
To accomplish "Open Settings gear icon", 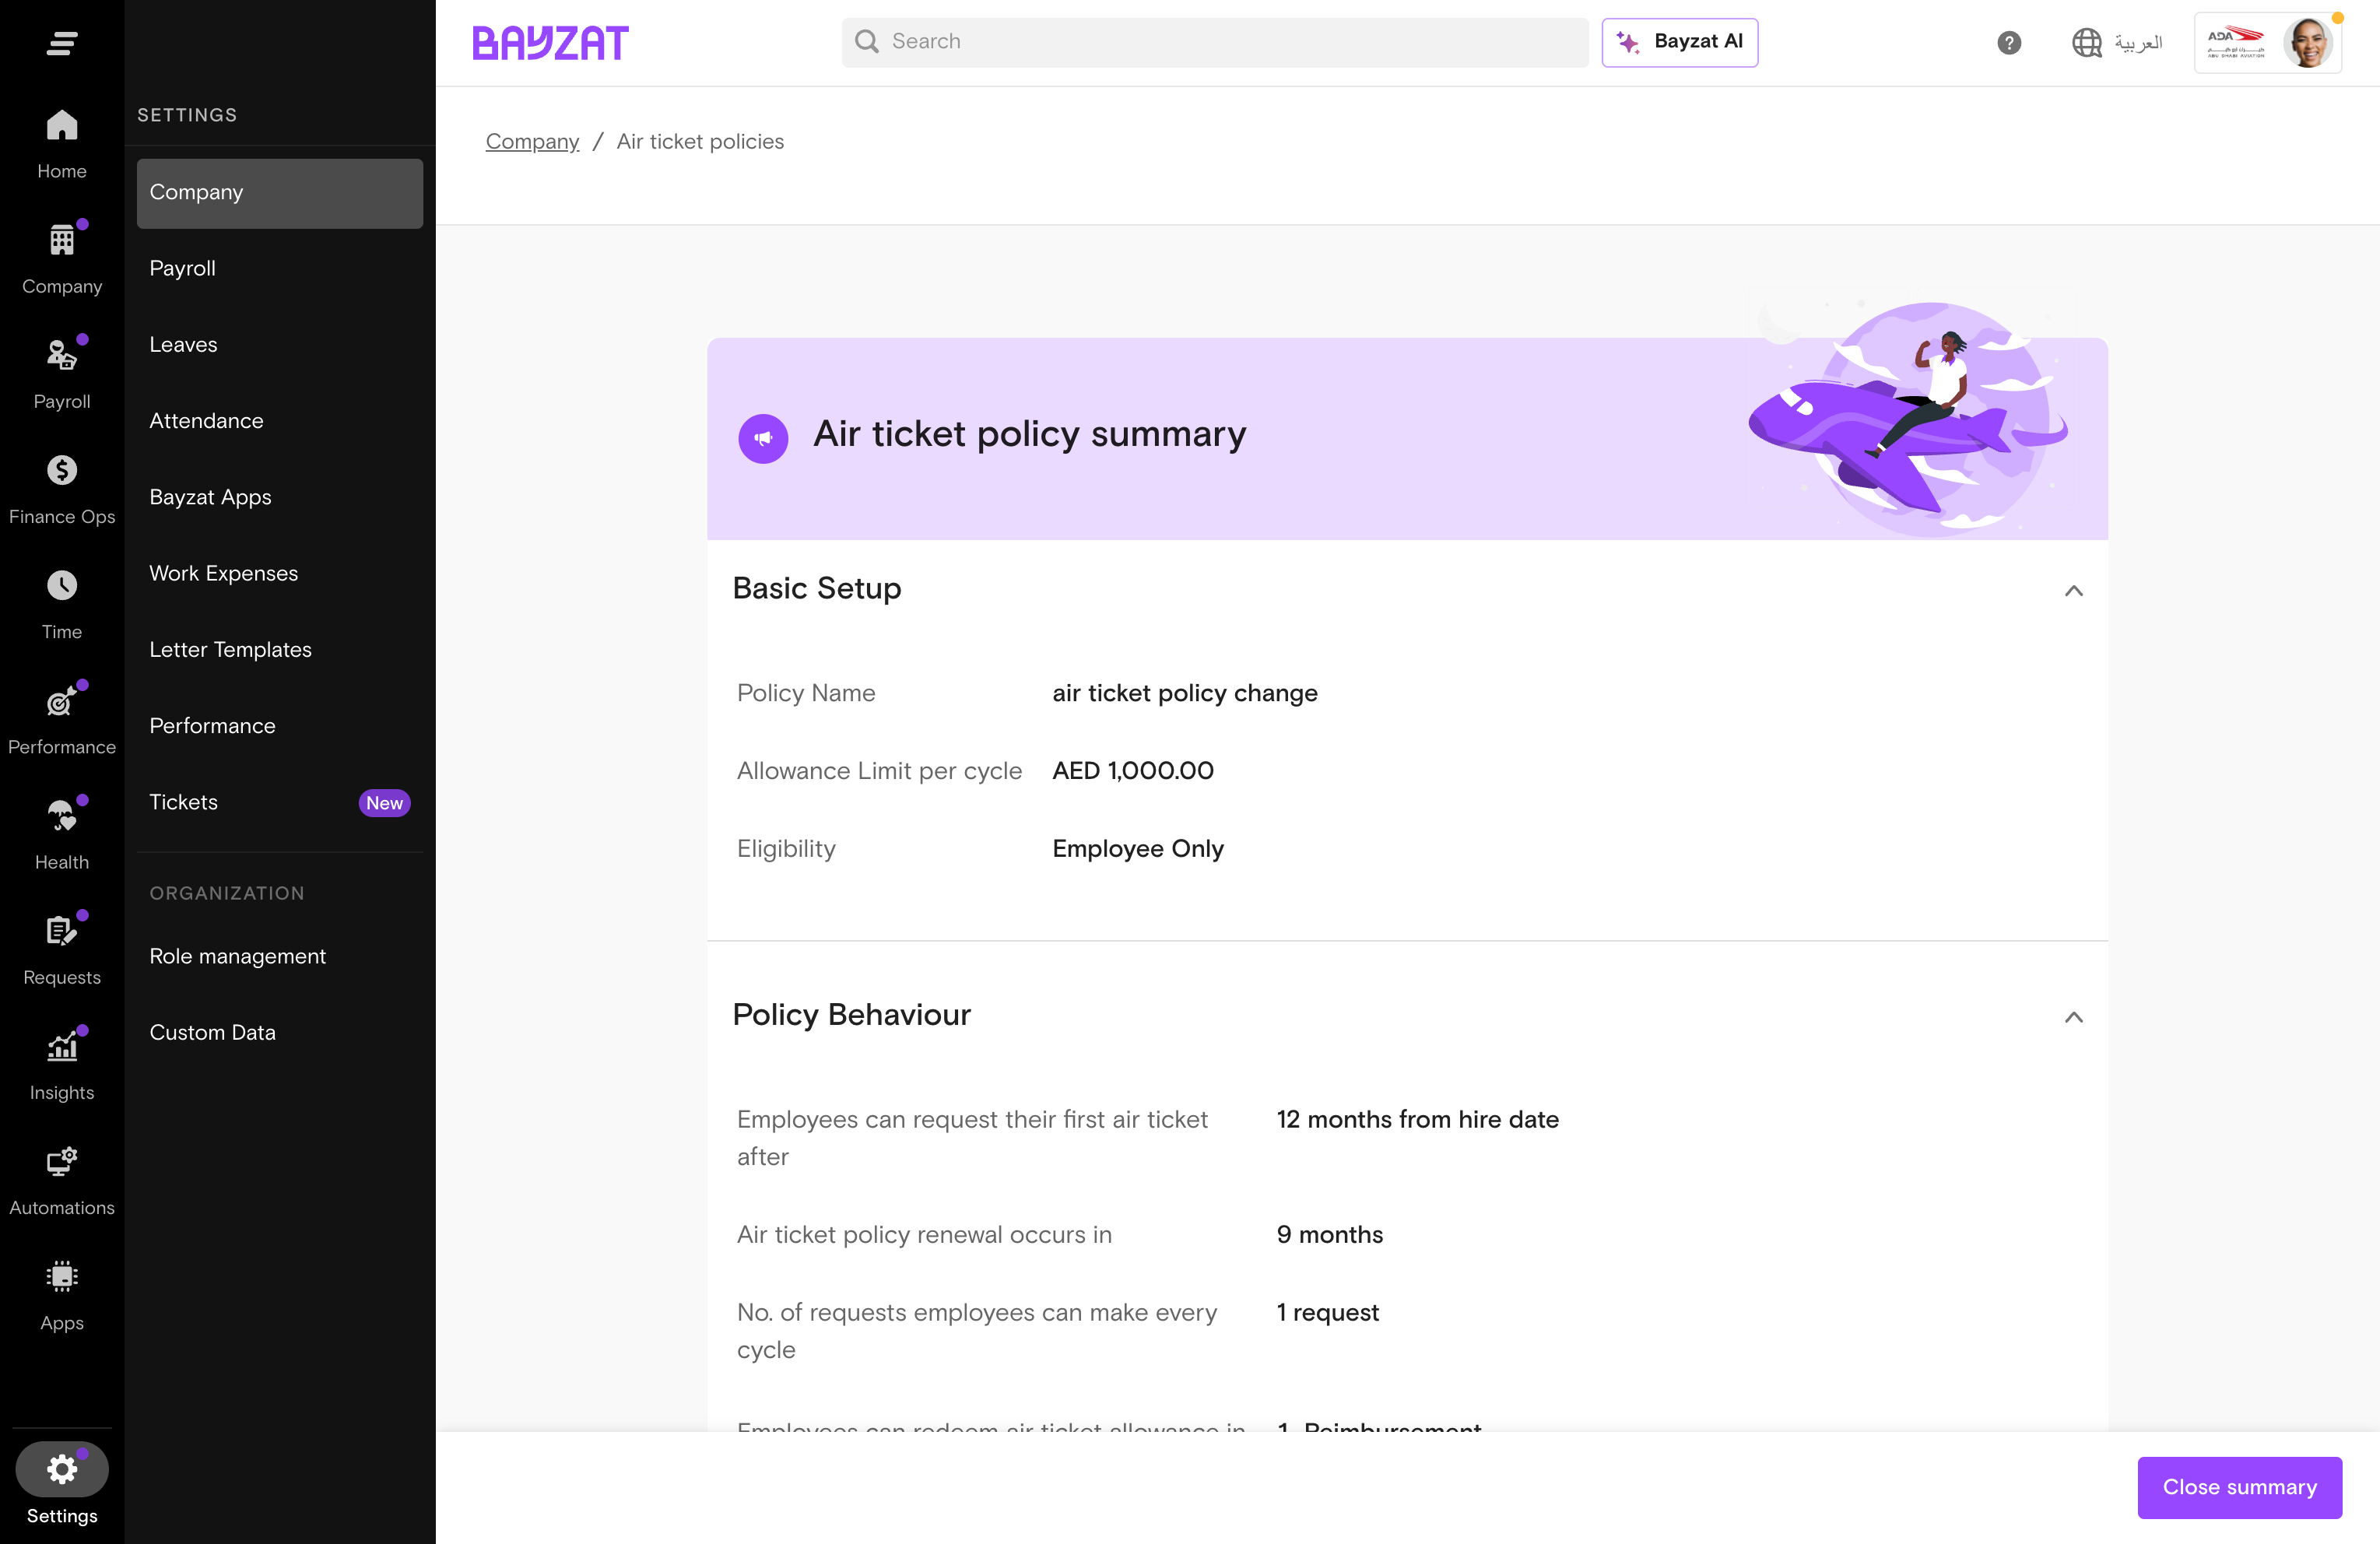I will [62, 1469].
